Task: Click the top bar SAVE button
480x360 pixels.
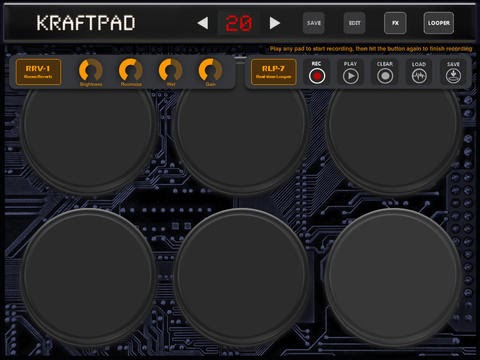Action: coord(314,23)
